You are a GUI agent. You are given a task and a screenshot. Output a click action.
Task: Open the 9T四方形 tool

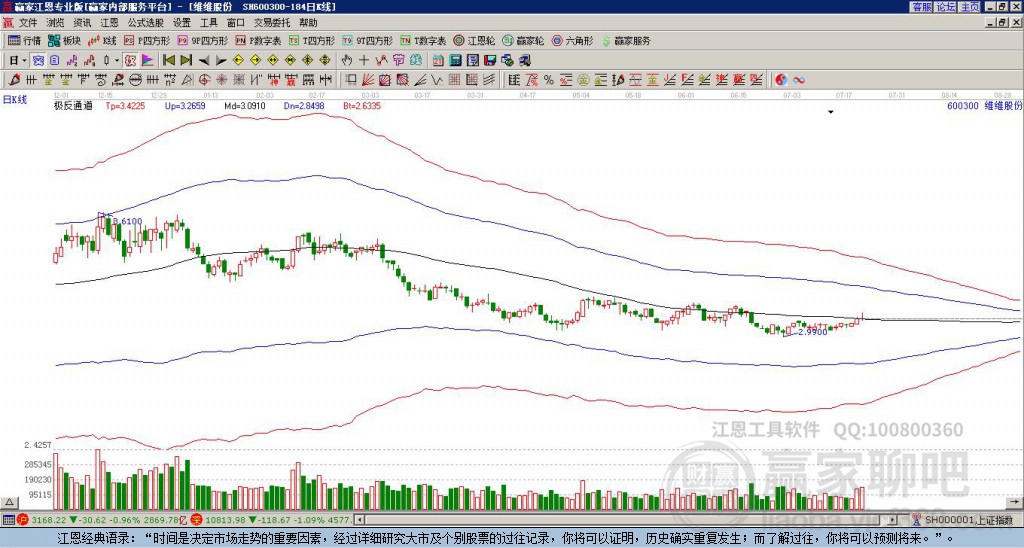pos(368,41)
